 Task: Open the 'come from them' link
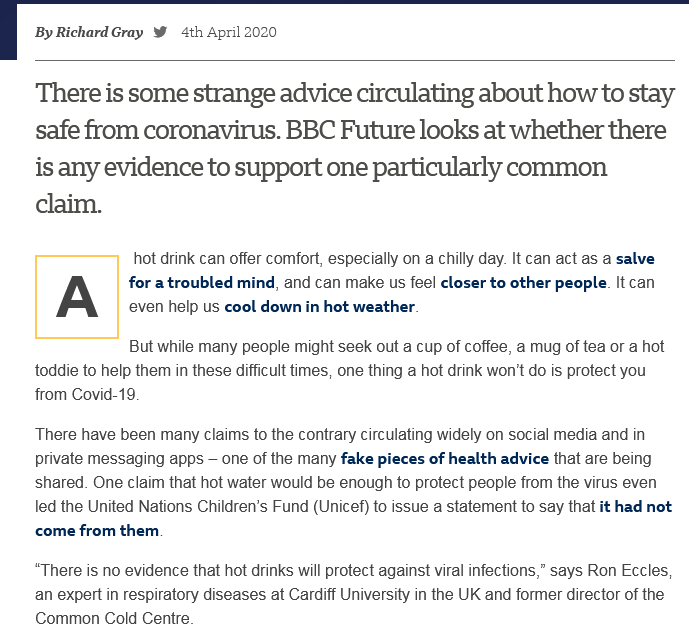[97, 531]
